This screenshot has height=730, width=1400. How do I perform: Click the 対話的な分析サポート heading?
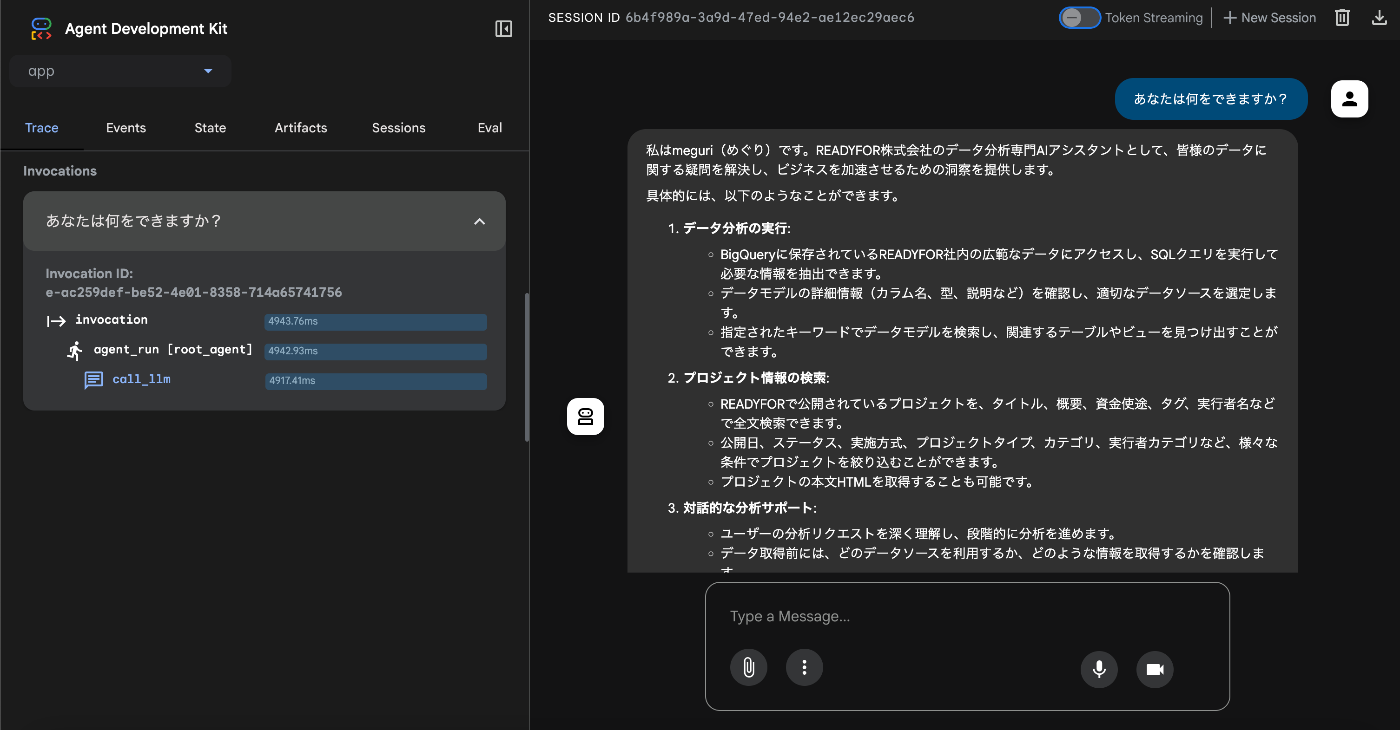tap(749, 508)
